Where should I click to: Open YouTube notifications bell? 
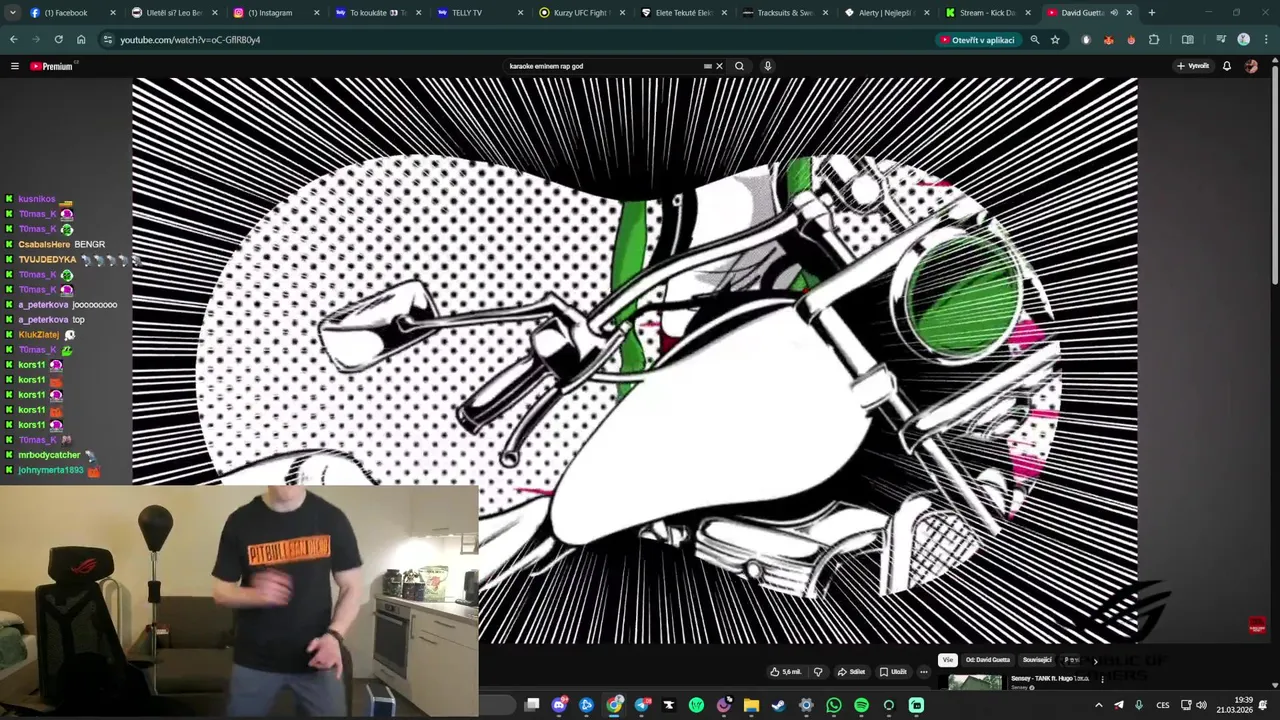[1227, 66]
